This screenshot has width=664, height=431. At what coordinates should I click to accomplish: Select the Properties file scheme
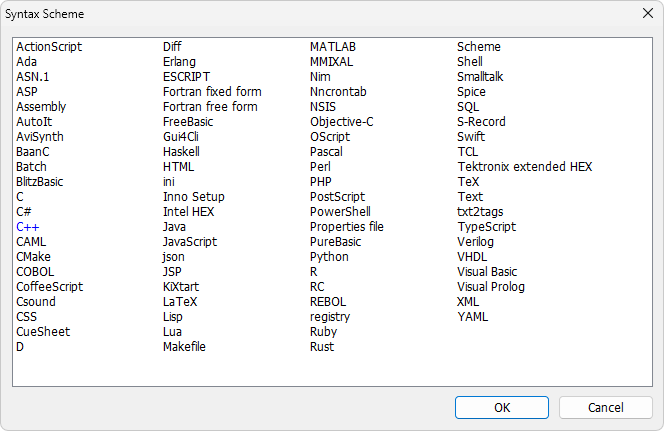[x=346, y=227]
